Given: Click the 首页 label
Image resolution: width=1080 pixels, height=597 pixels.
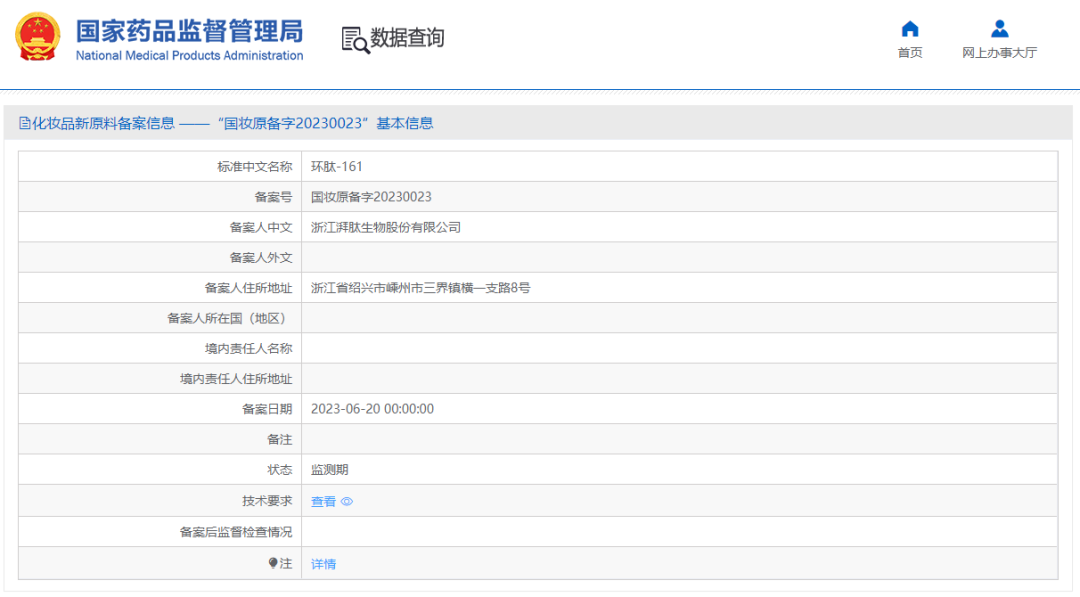Looking at the screenshot, I should 910,52.
